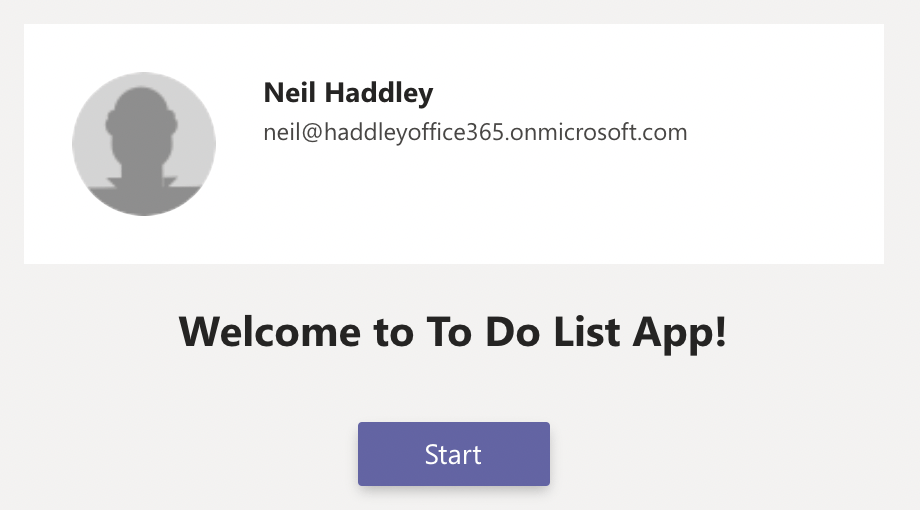Click the Welcome to To Do List App! heading

[x=453, y=331]
